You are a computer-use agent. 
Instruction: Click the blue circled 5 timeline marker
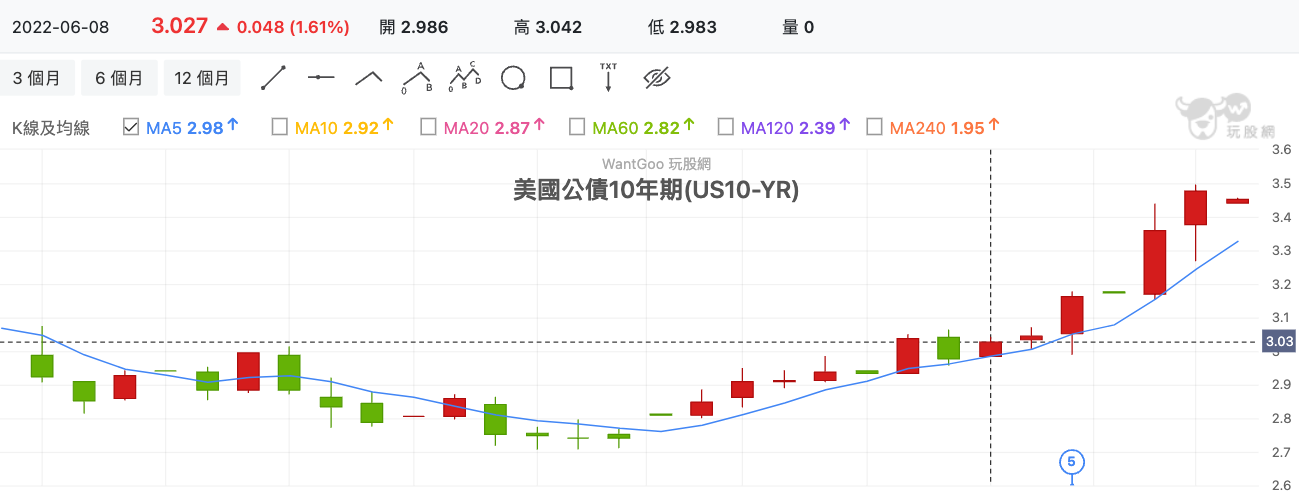(x=1071, y=462)
